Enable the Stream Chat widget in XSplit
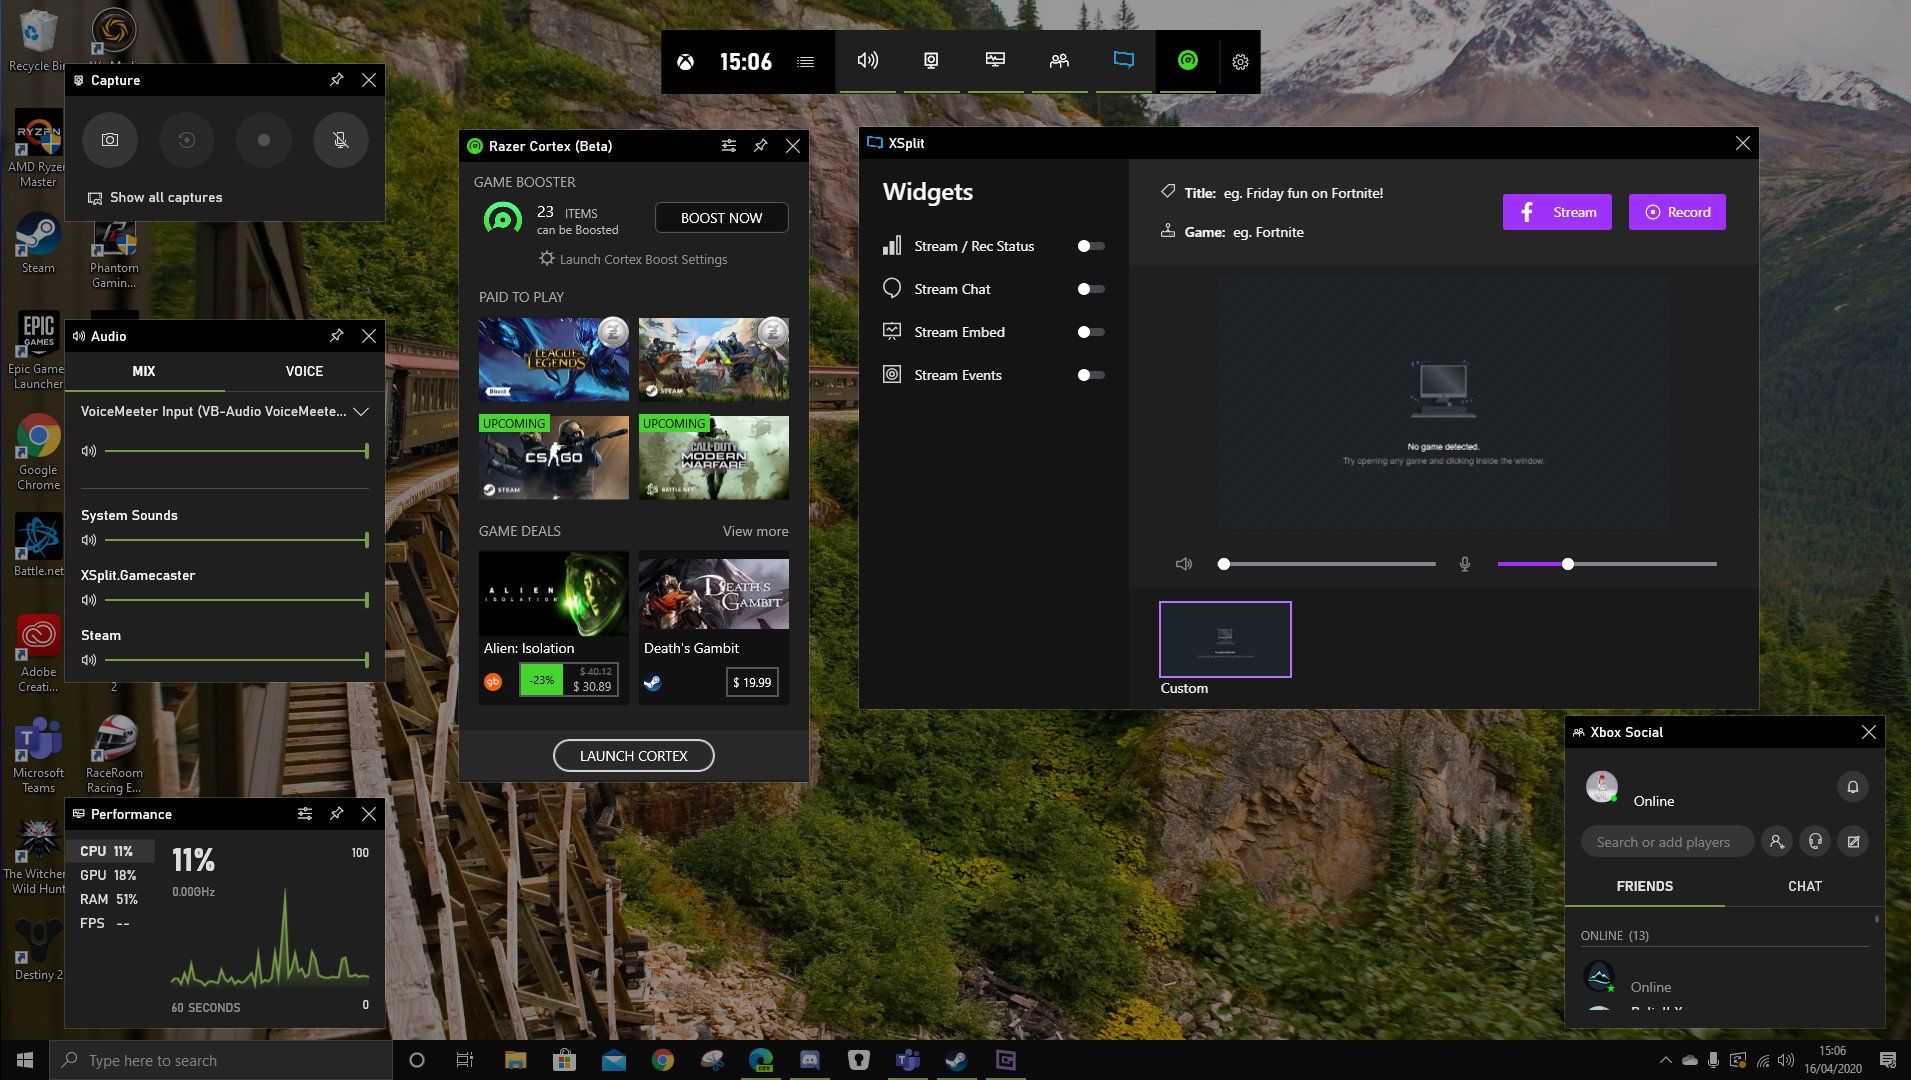Viewport: 1911px width, 1080px height. (x=1091, y=289)
